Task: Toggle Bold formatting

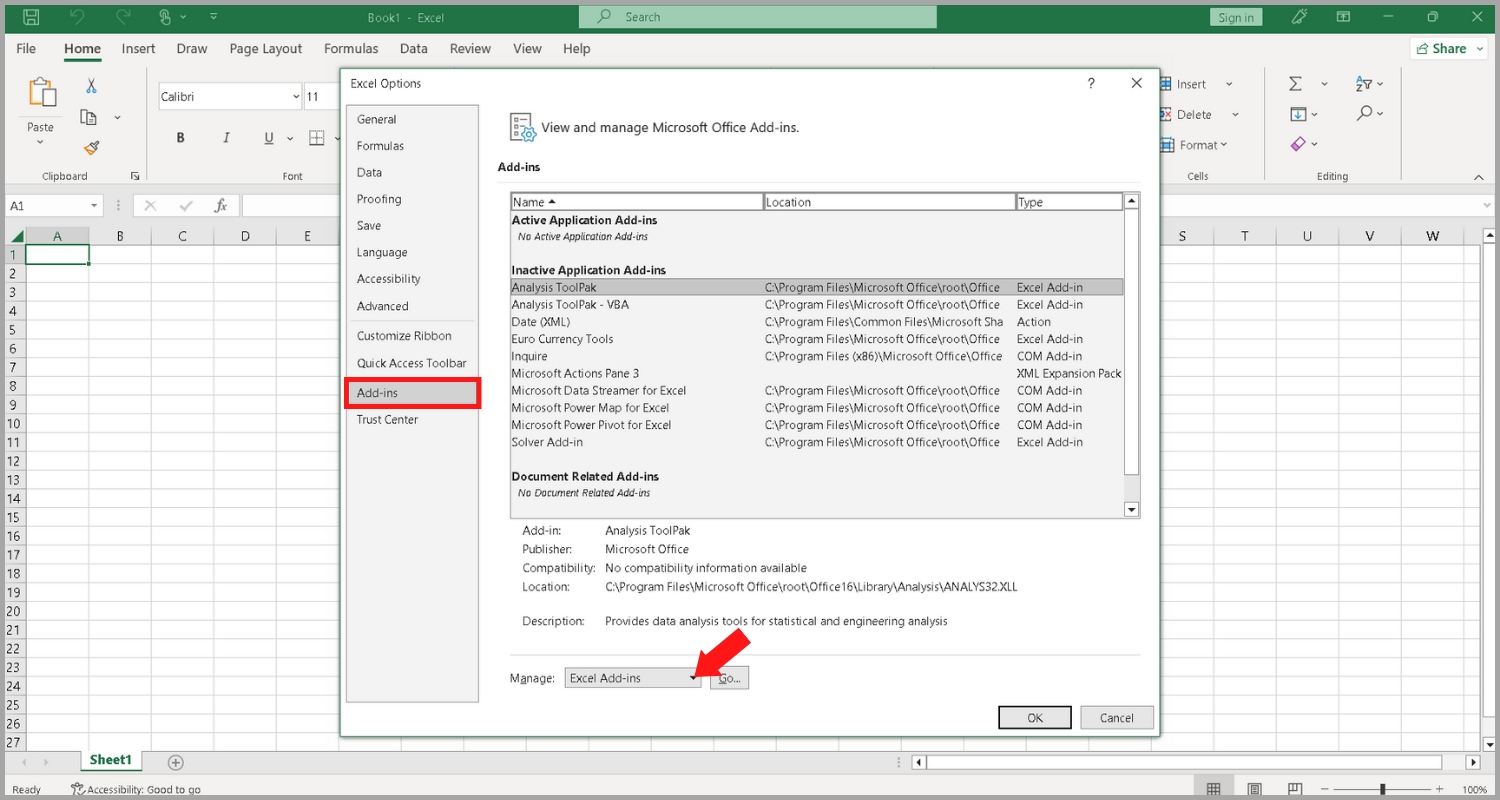Action: 180,137
